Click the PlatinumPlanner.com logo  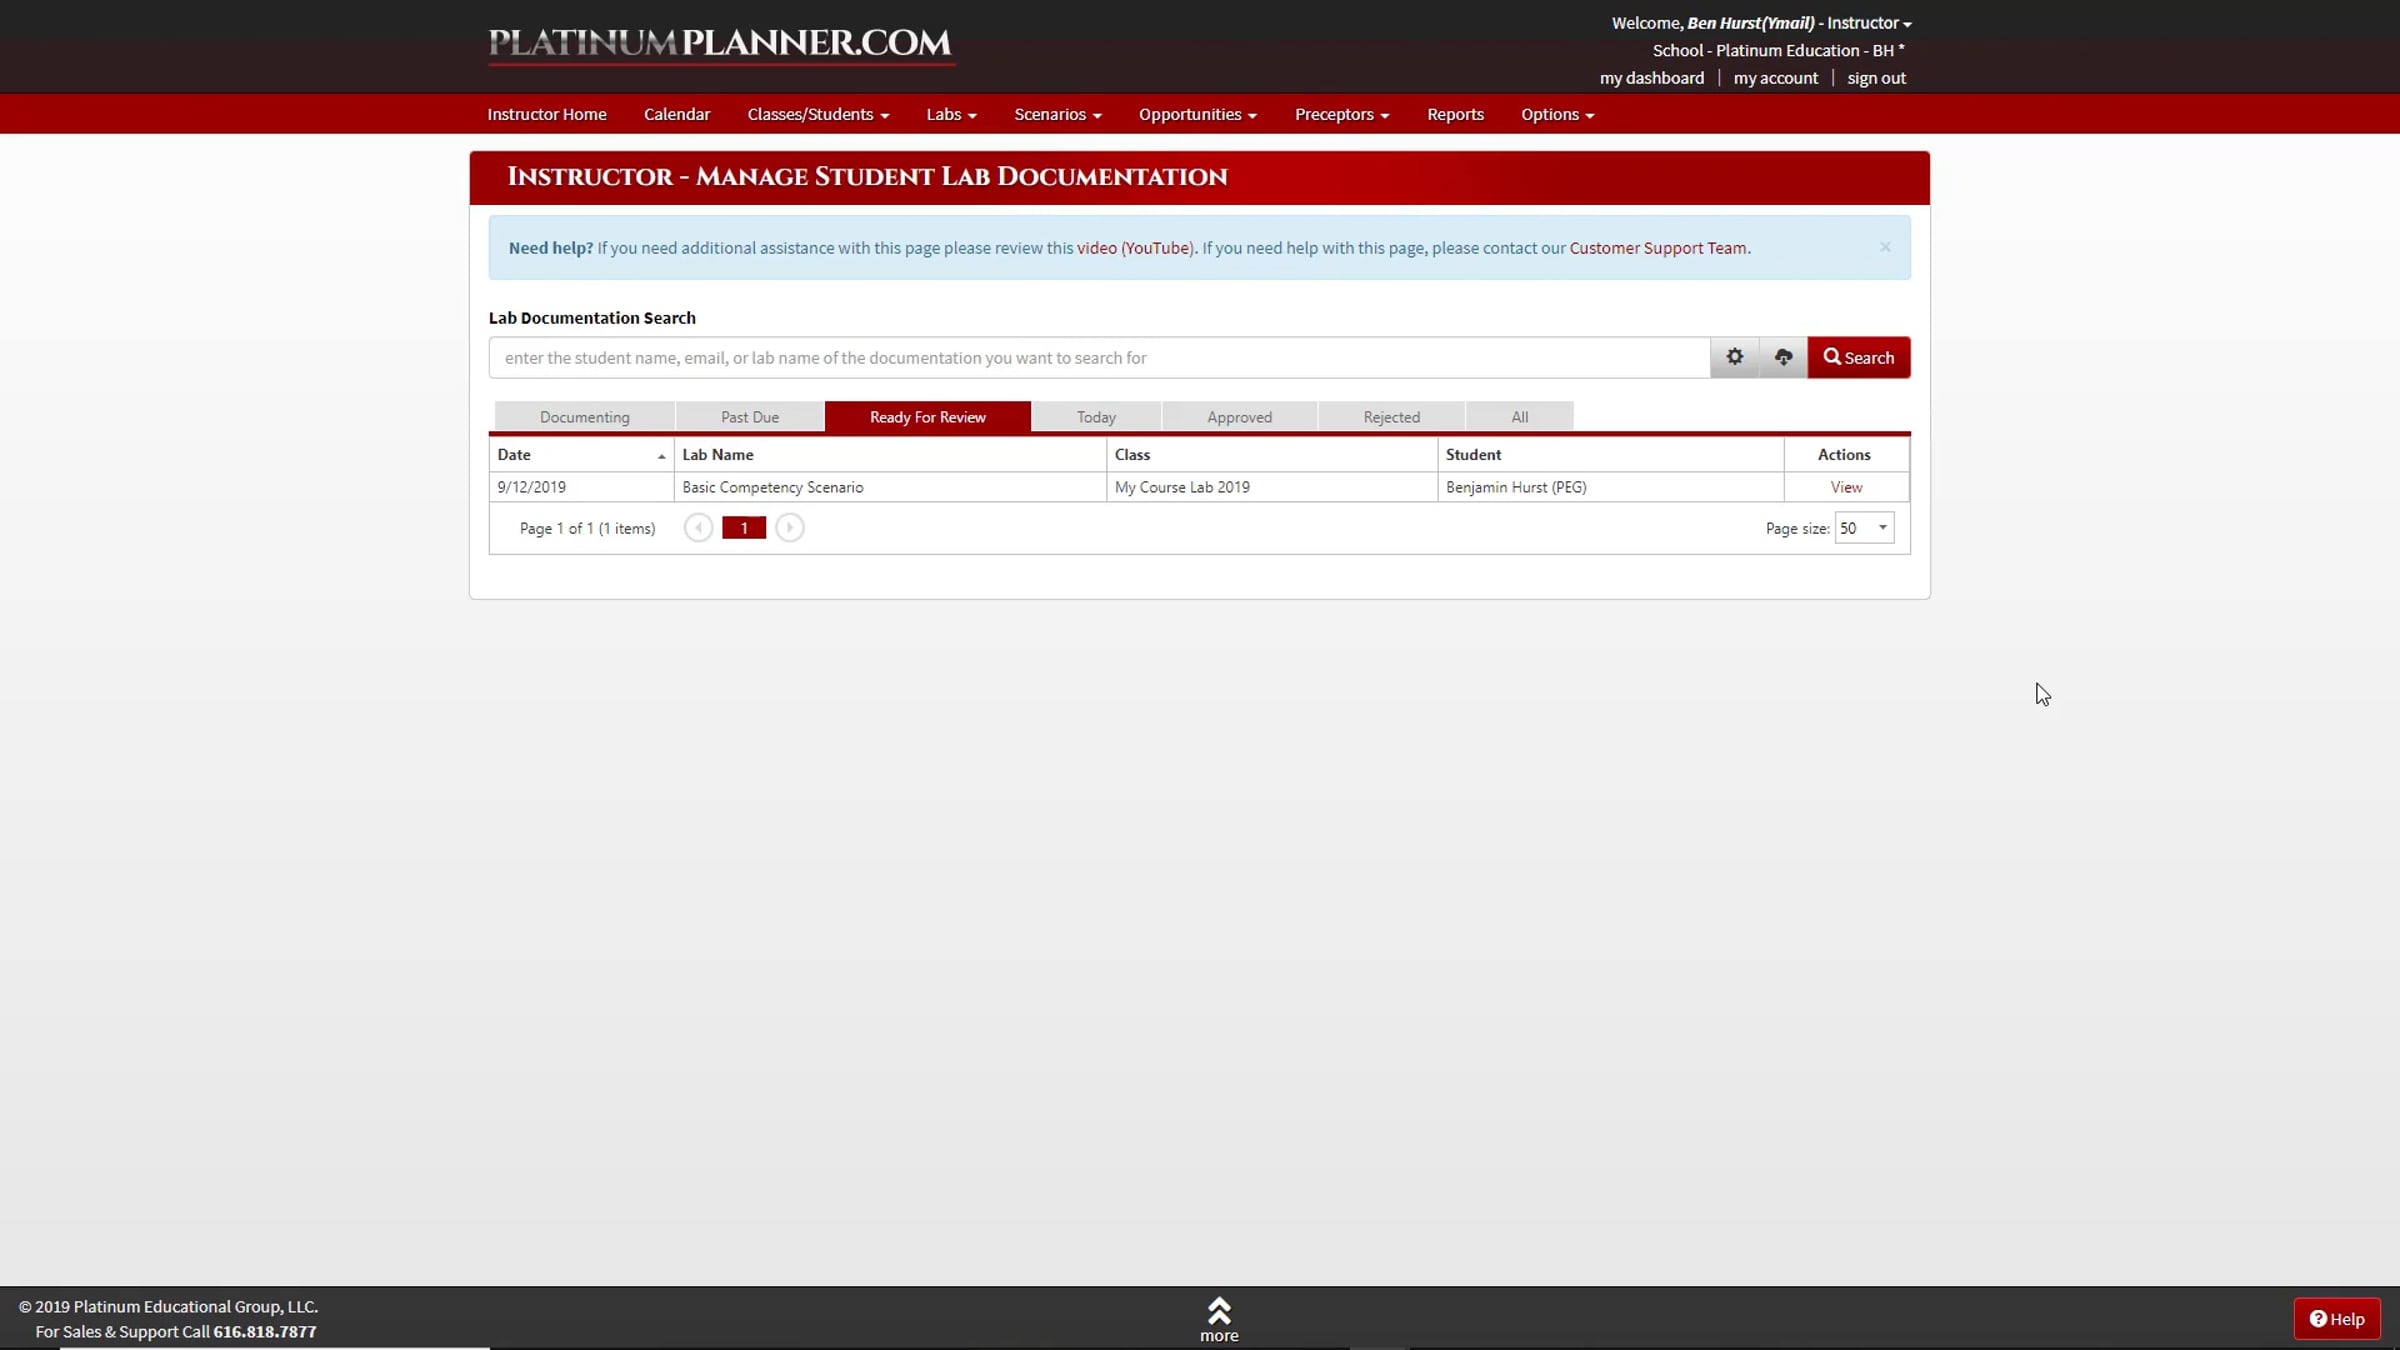(720, 43)
